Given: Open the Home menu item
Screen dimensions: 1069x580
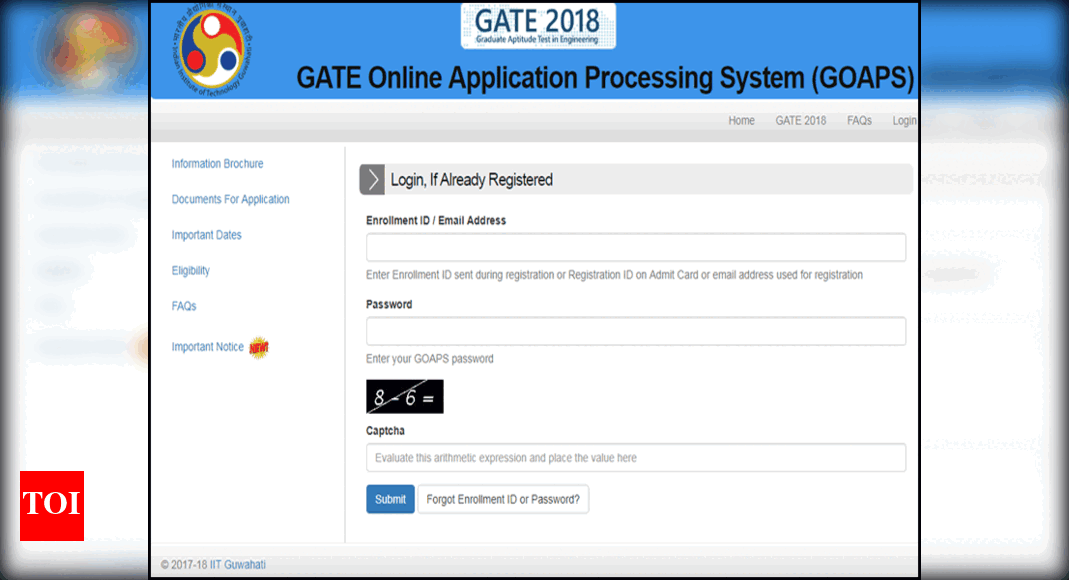Looking at the screenshot, I should pyautogui.click(x=741, y=120).
